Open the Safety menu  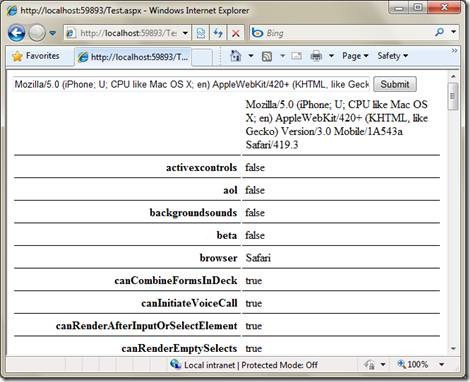392,56
